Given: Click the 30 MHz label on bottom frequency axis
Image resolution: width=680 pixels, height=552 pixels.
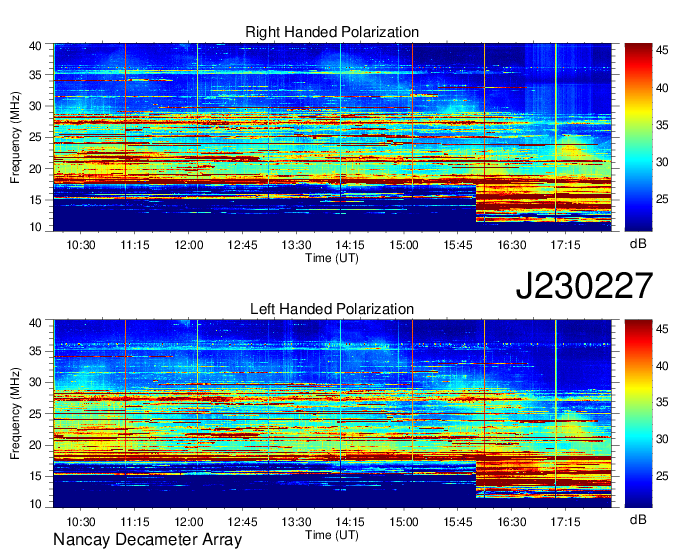Looking at the screenshot, I should 35,382.
